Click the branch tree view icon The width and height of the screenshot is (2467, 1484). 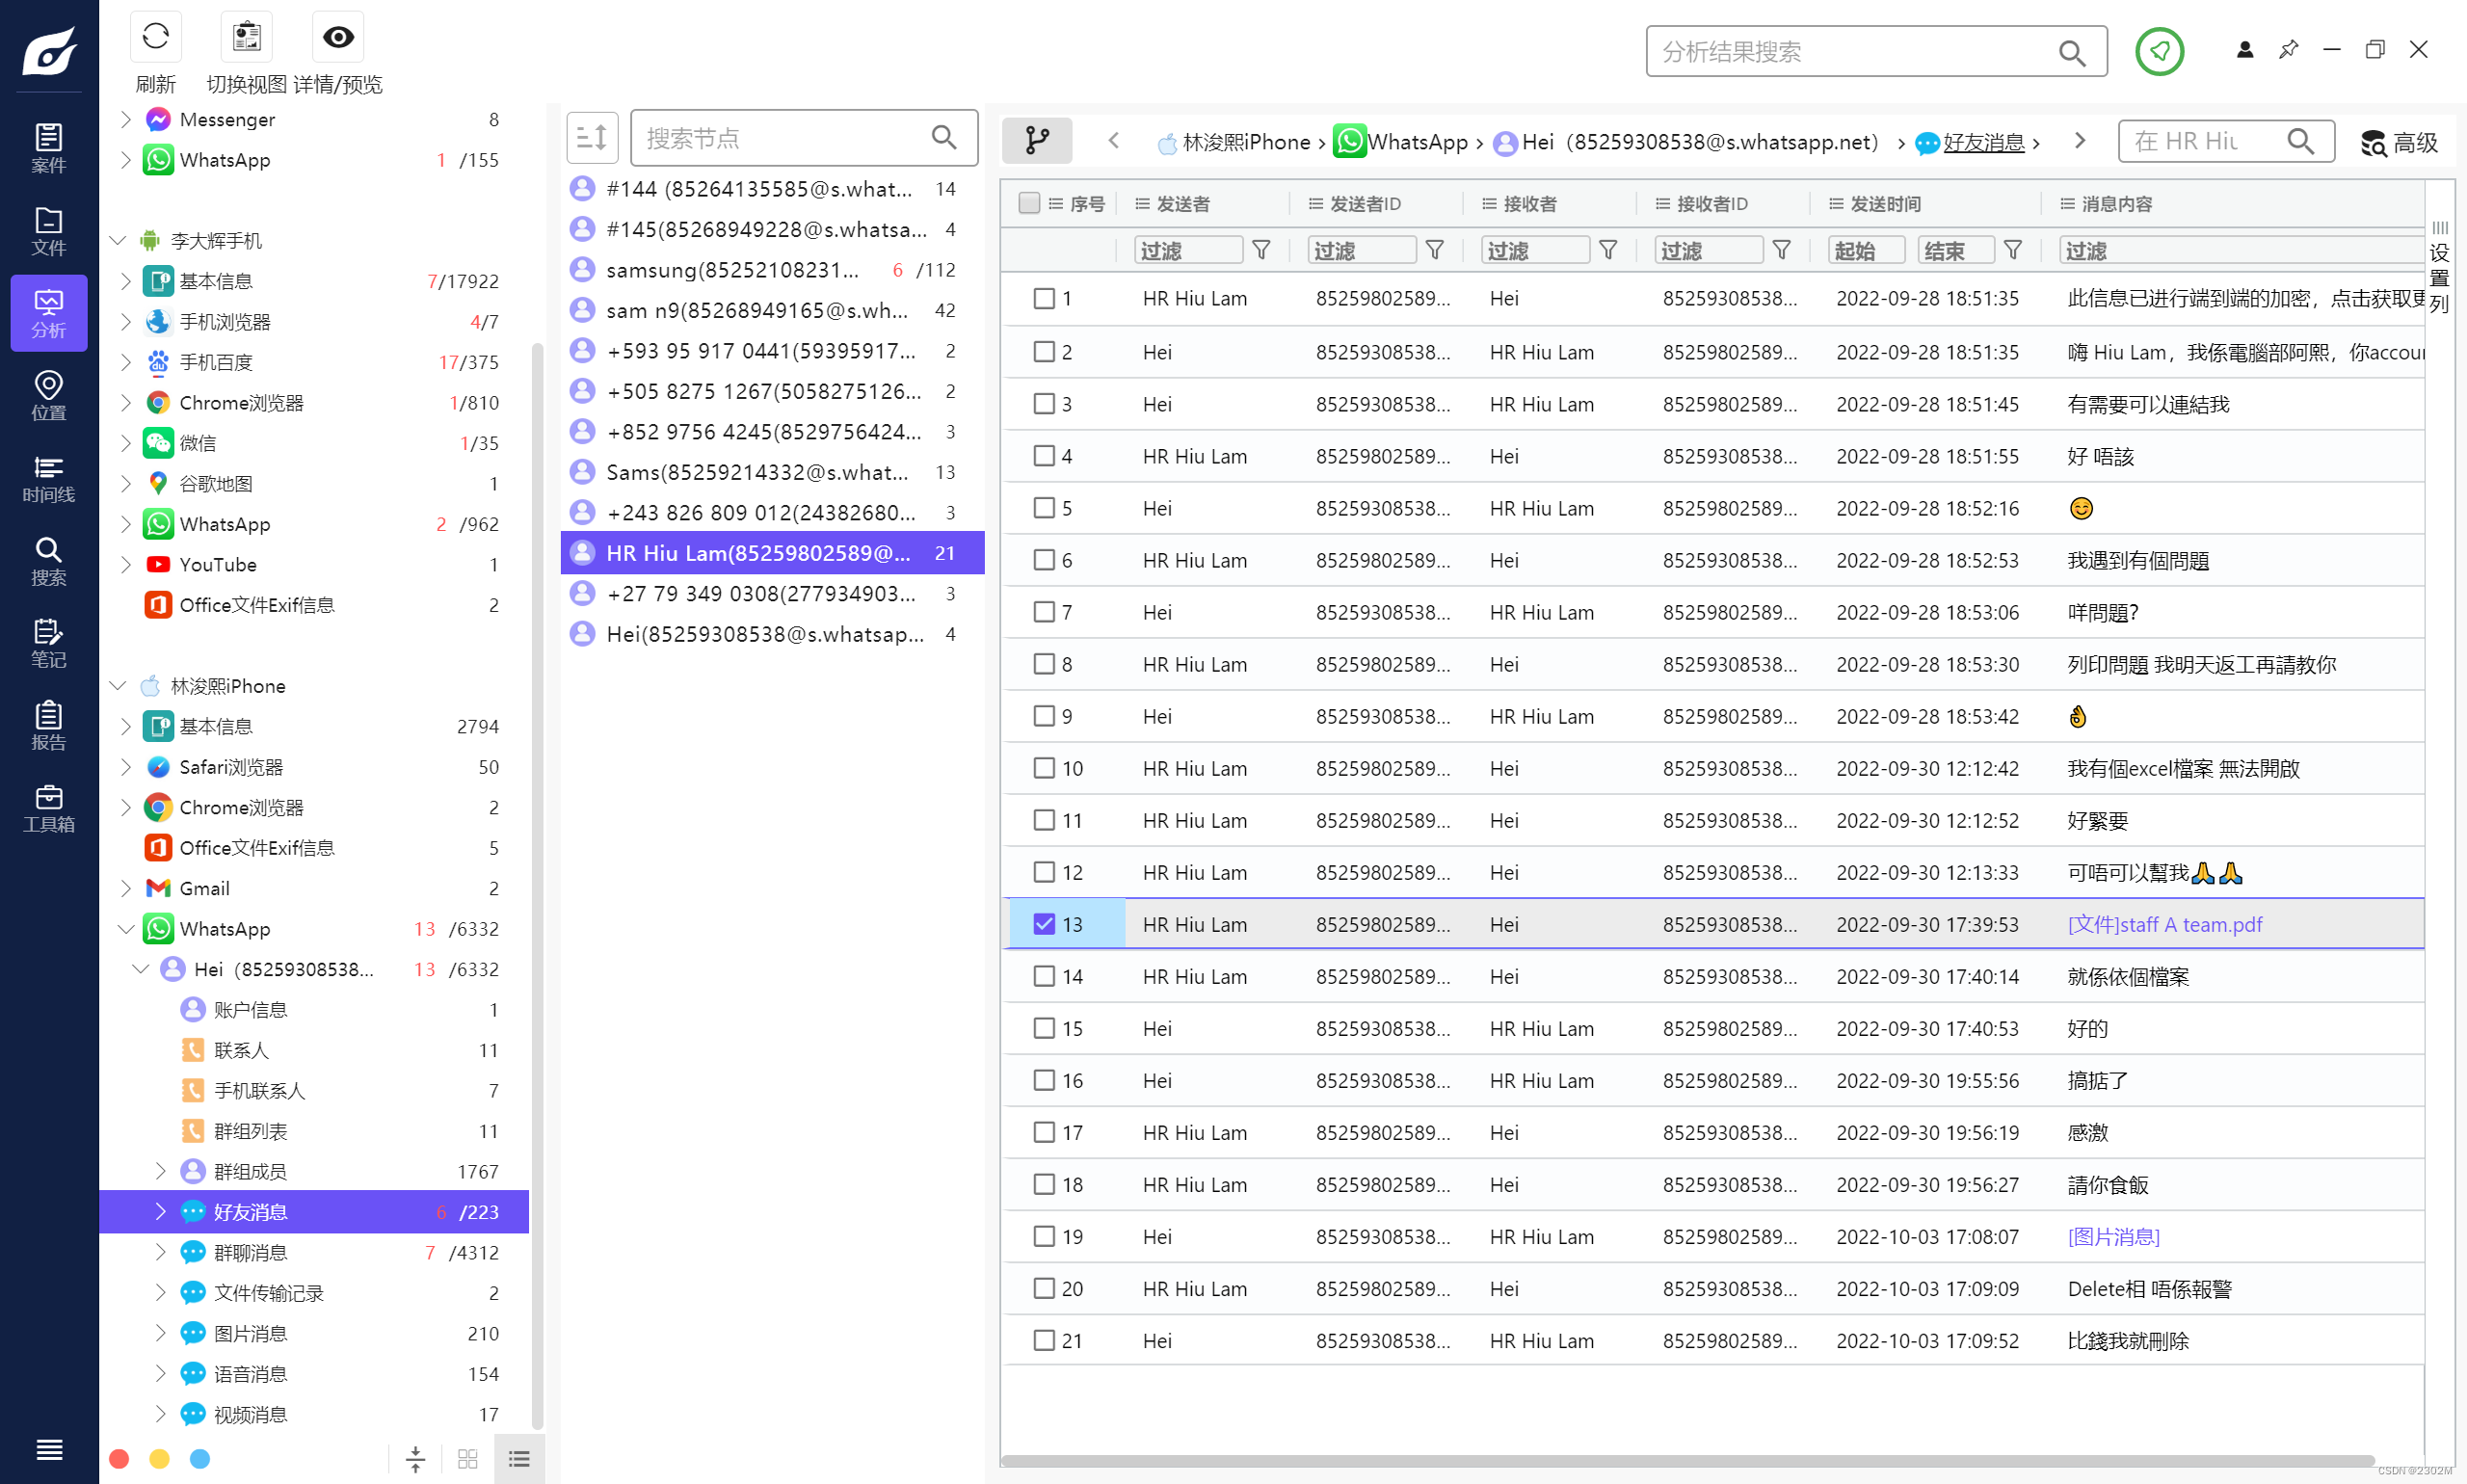coord(1037,141)
